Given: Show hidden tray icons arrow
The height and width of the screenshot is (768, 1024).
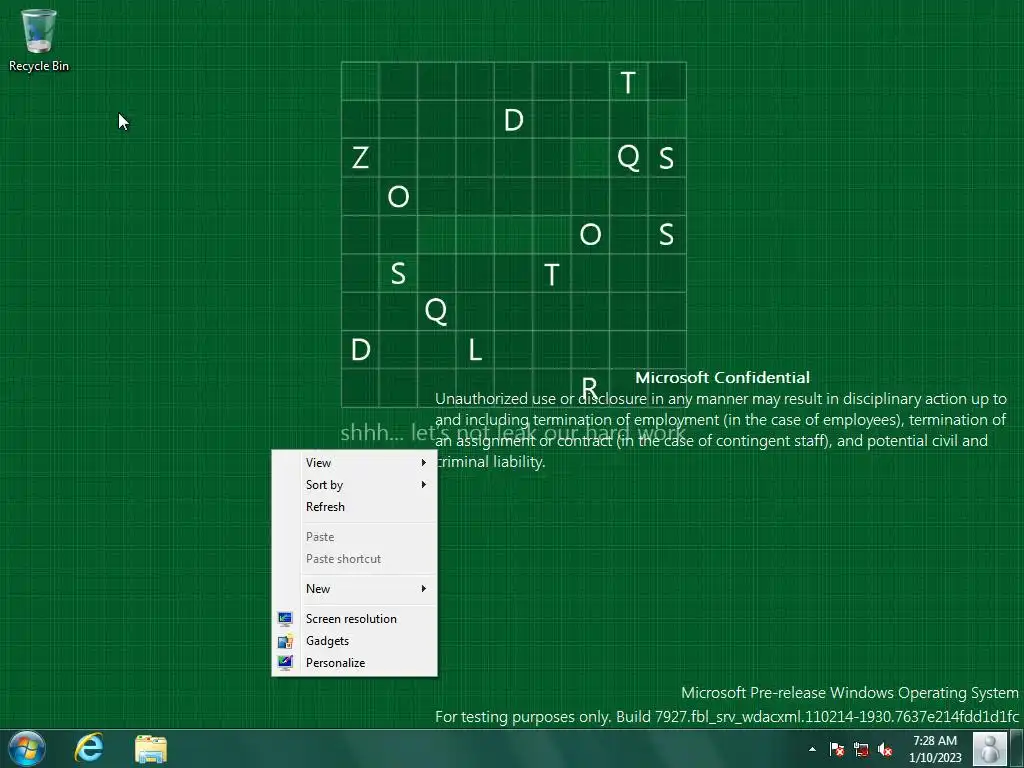Looking at the screenshot, I should (812, 749).
